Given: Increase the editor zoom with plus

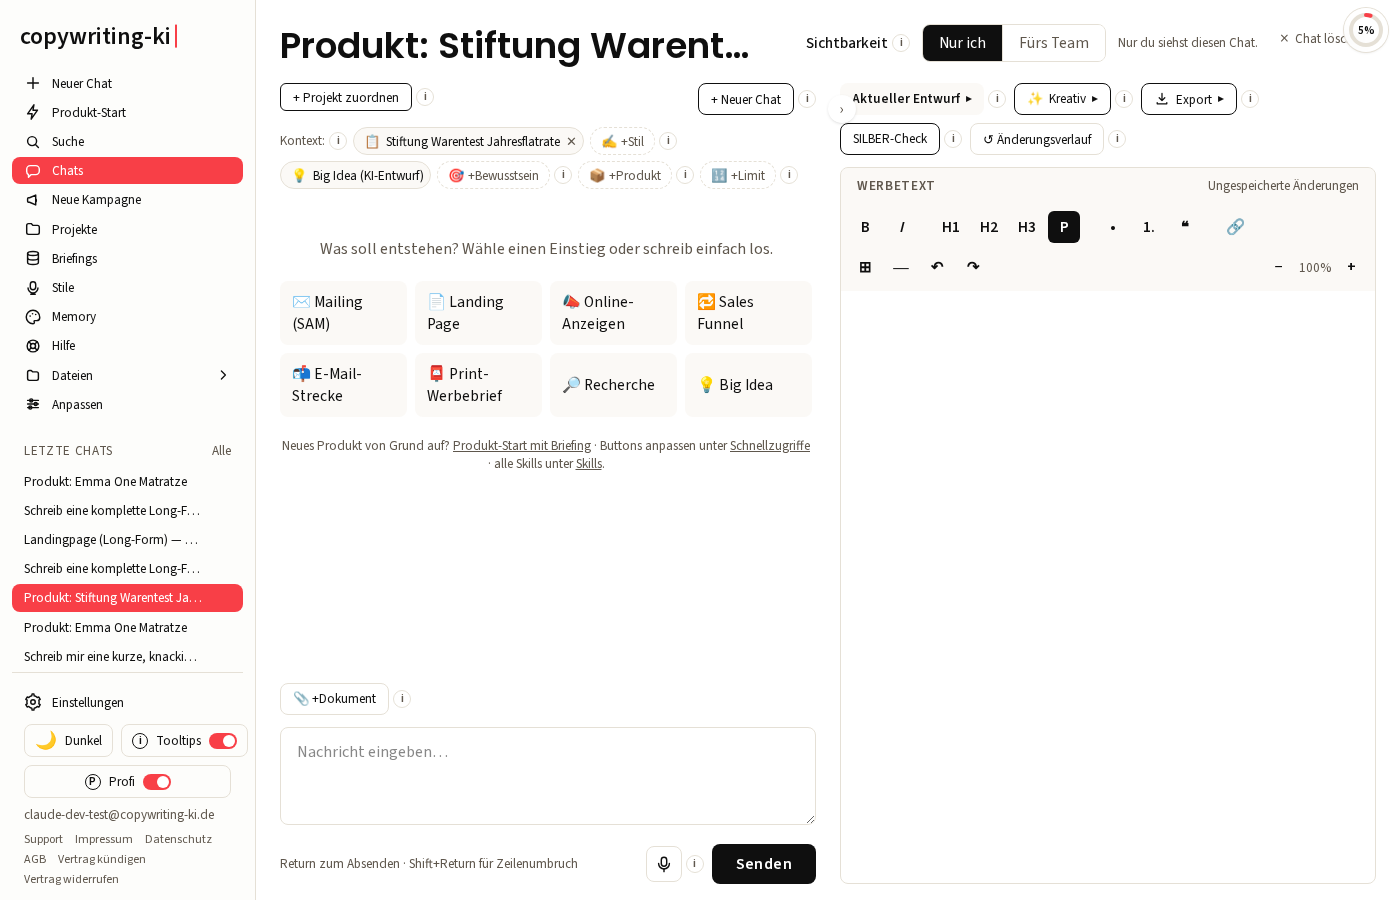Looking at the screenshot, I should click(x=1351, y=267).
